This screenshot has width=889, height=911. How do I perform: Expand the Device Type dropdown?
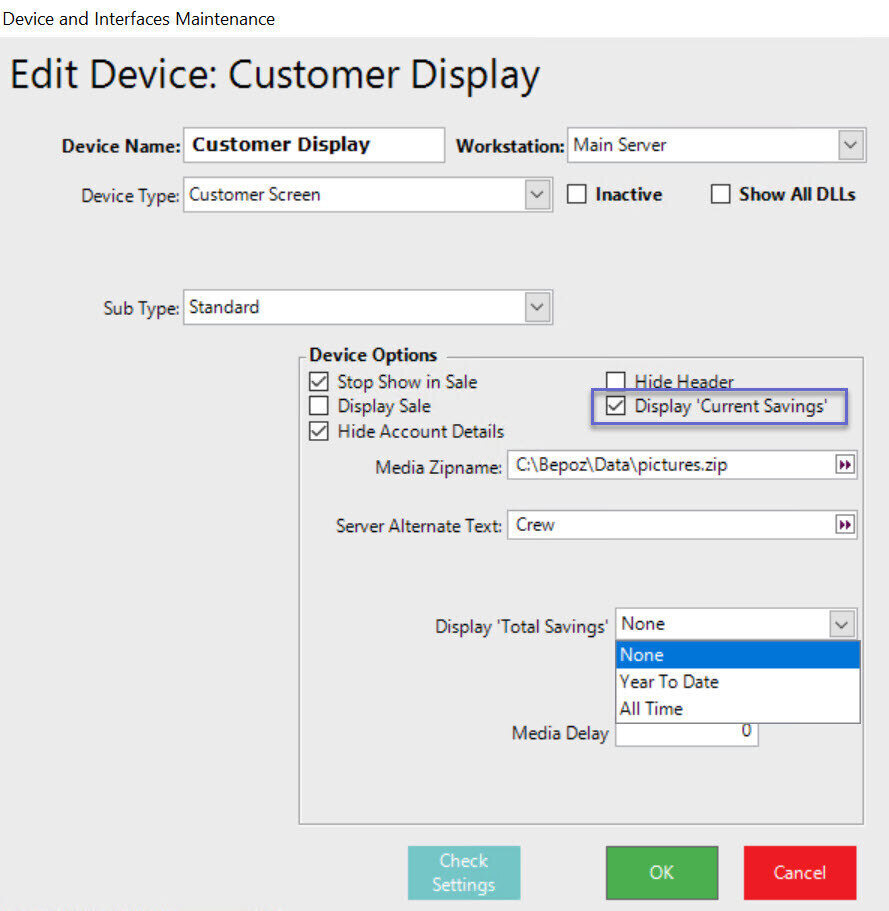click(x=537, y=195)
